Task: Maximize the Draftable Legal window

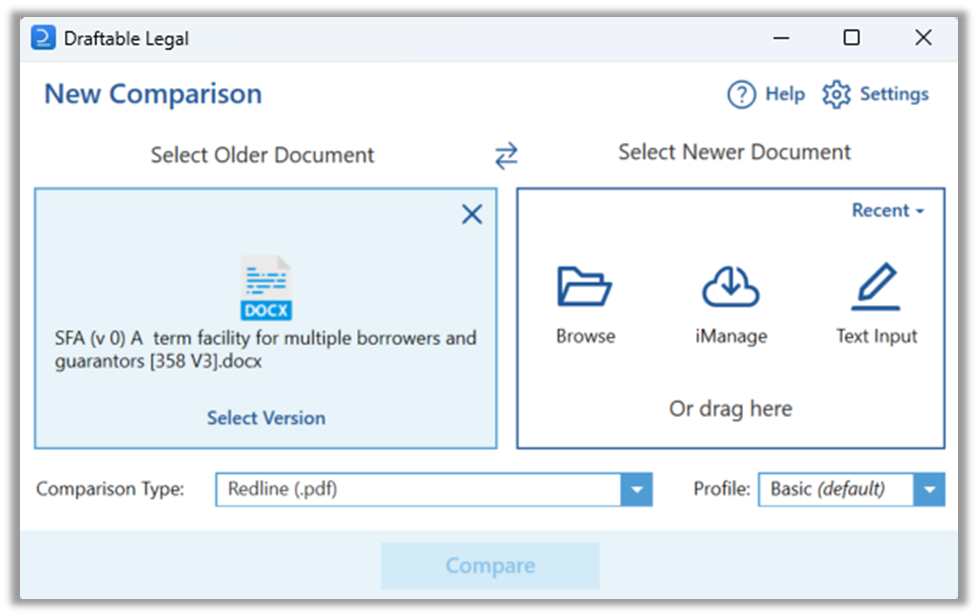Action: point(851,38)
